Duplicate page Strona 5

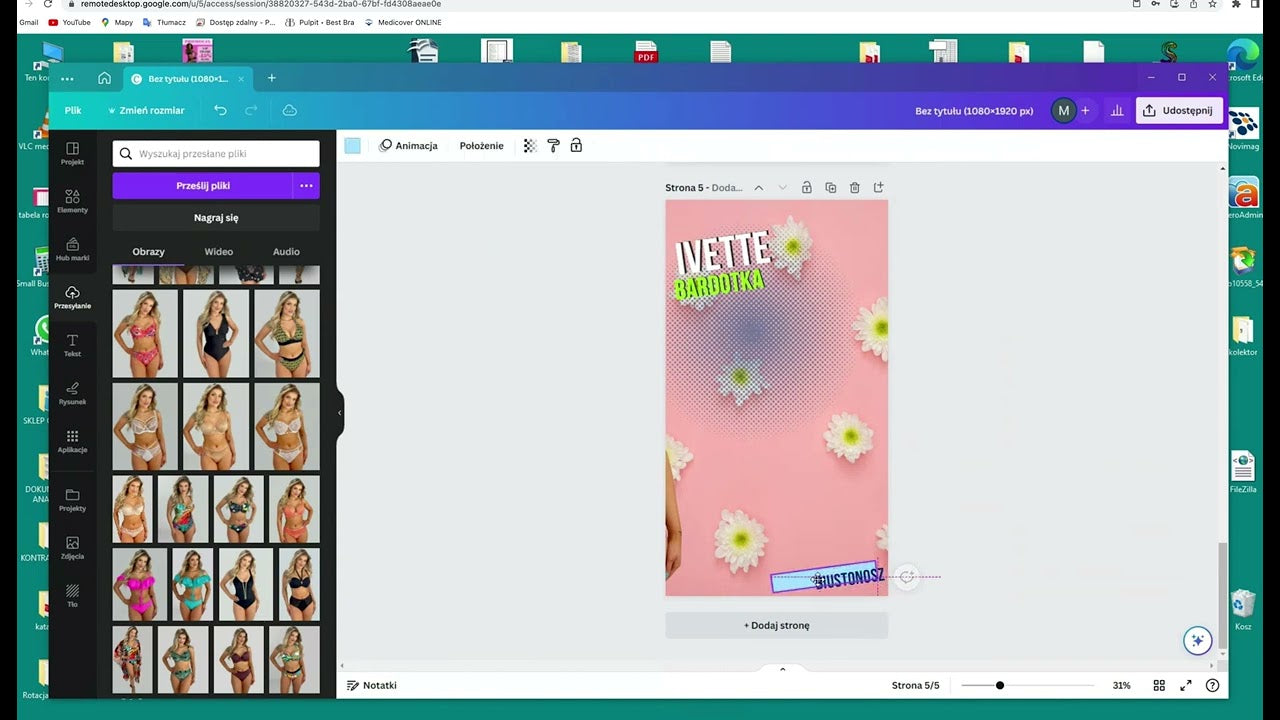830,187
